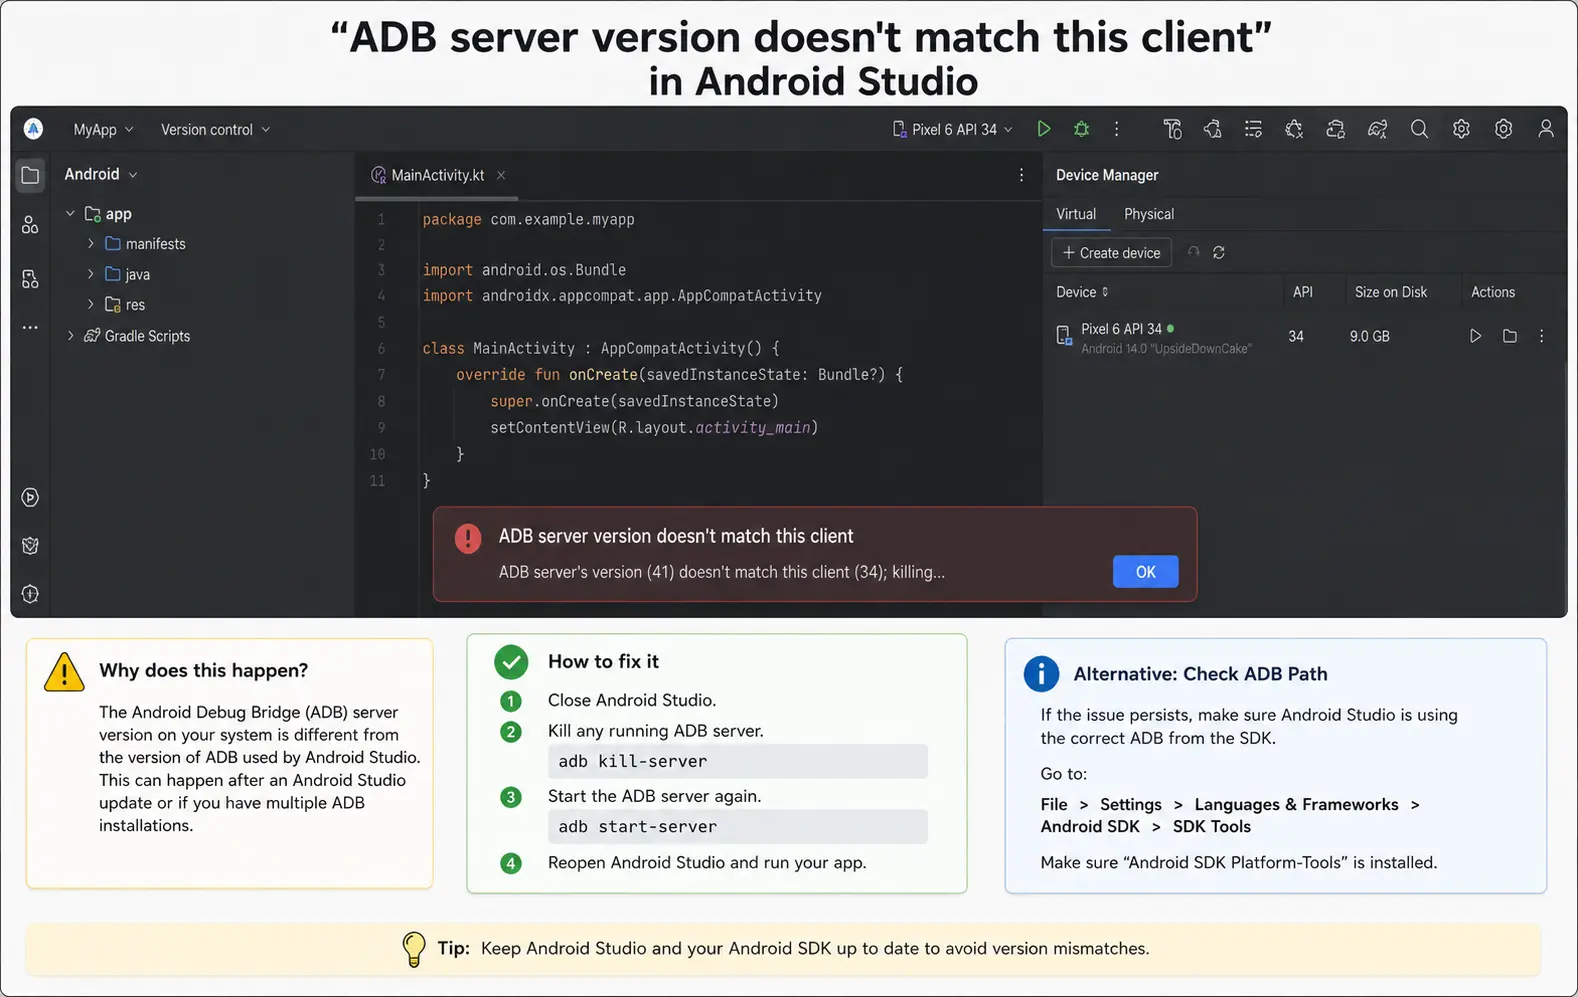The height and width of the screenshot is (997, 1578).
Task: Select the MainActivity.kt editor tab
Action: tap(438, 175)
